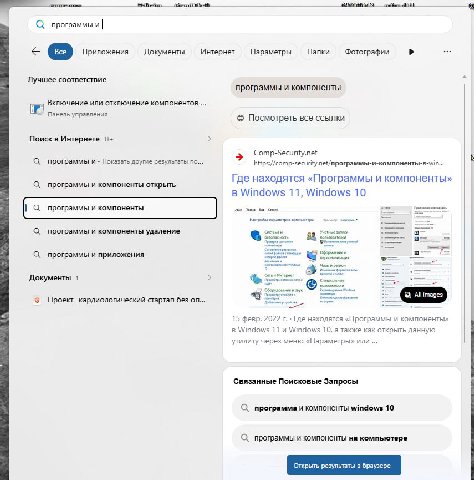Expand the 'Документы' section chevron

tap(209, 277)
